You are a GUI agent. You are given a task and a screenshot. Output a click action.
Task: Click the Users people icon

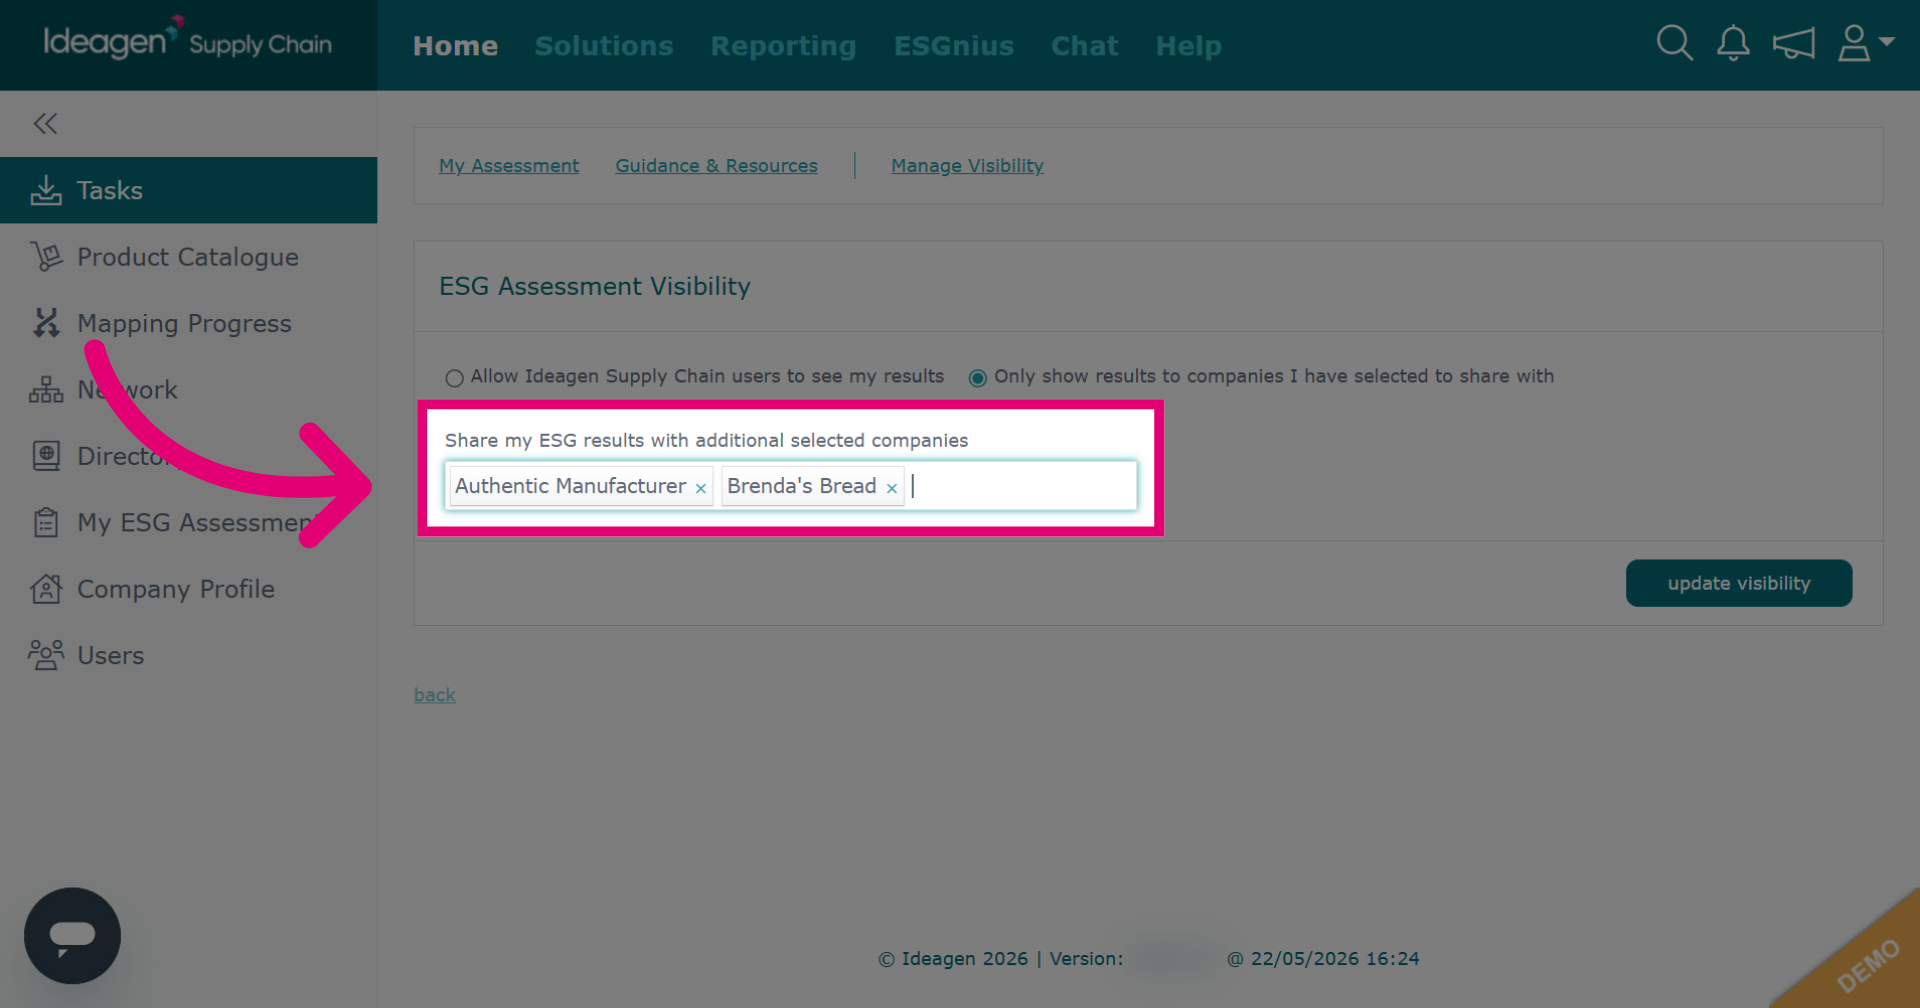click(46, 655)
